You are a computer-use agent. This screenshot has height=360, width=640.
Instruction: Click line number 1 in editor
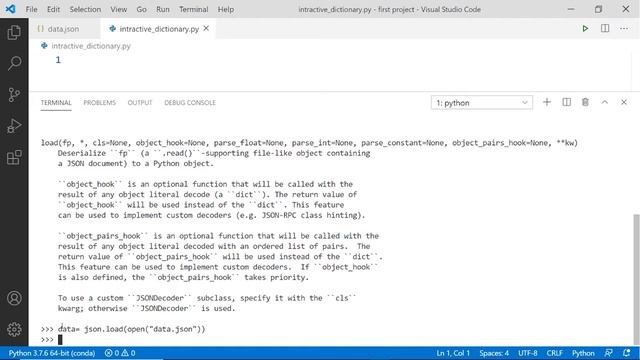tap(58, 60)
